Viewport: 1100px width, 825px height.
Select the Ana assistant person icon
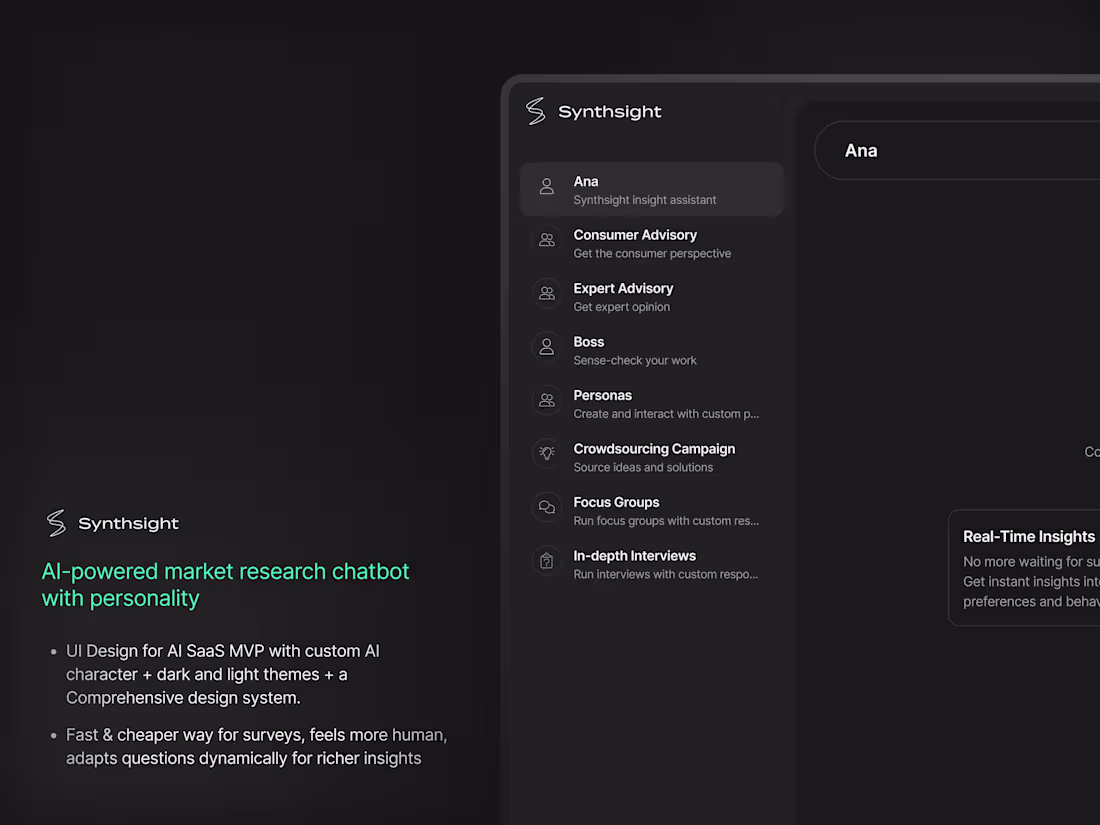tap(546, 186)
